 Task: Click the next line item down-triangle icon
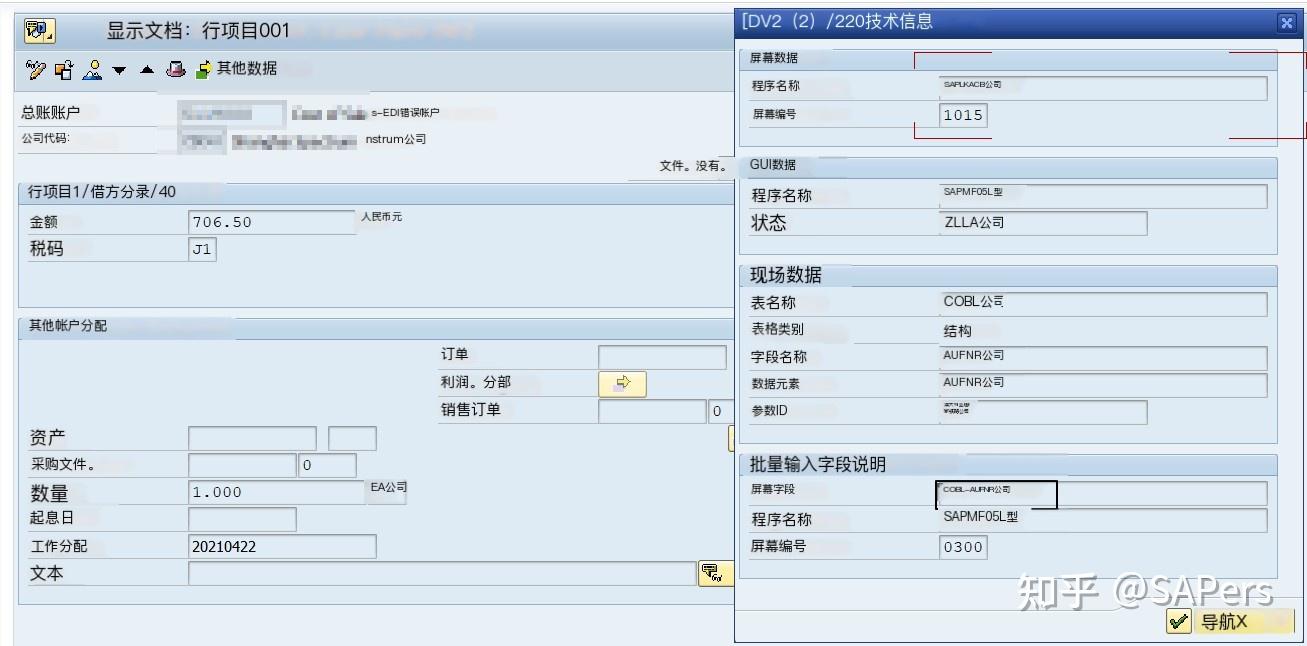point(117,70)
